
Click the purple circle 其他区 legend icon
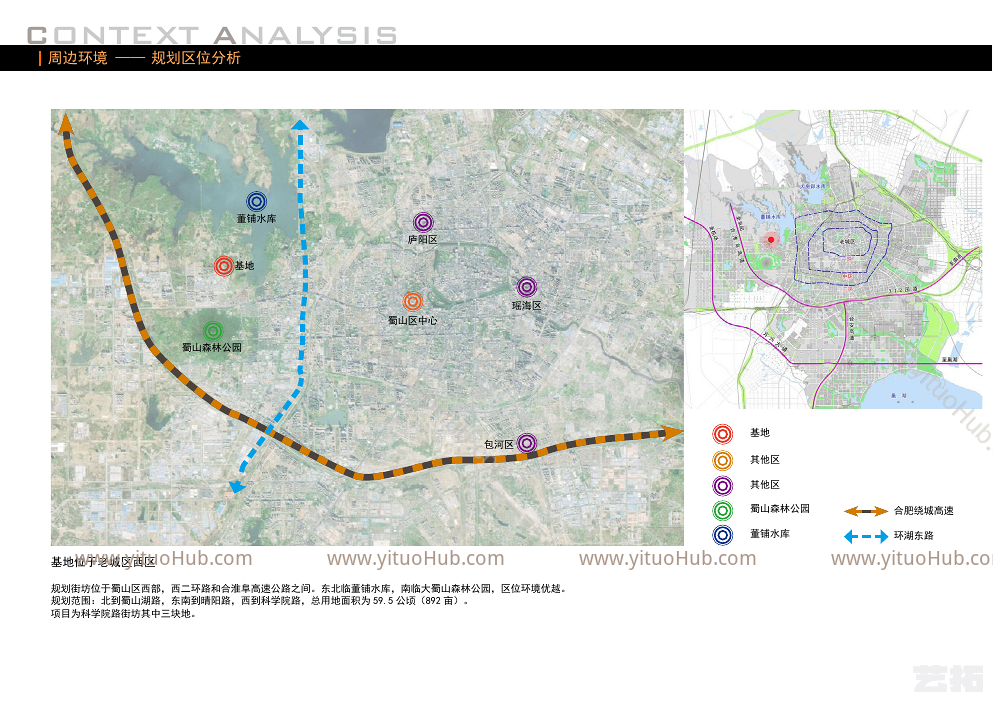723,486
